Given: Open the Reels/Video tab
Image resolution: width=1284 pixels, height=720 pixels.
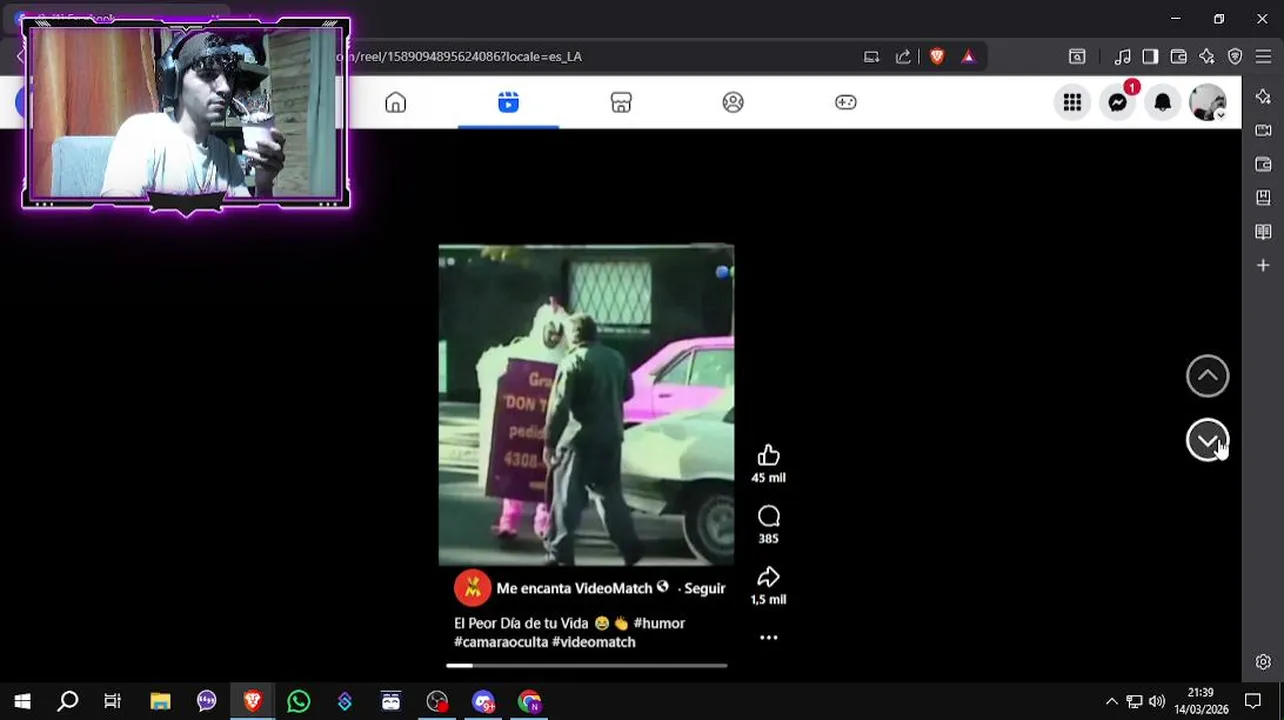Looking at the screenshot, I should click(x=508, y=102).
